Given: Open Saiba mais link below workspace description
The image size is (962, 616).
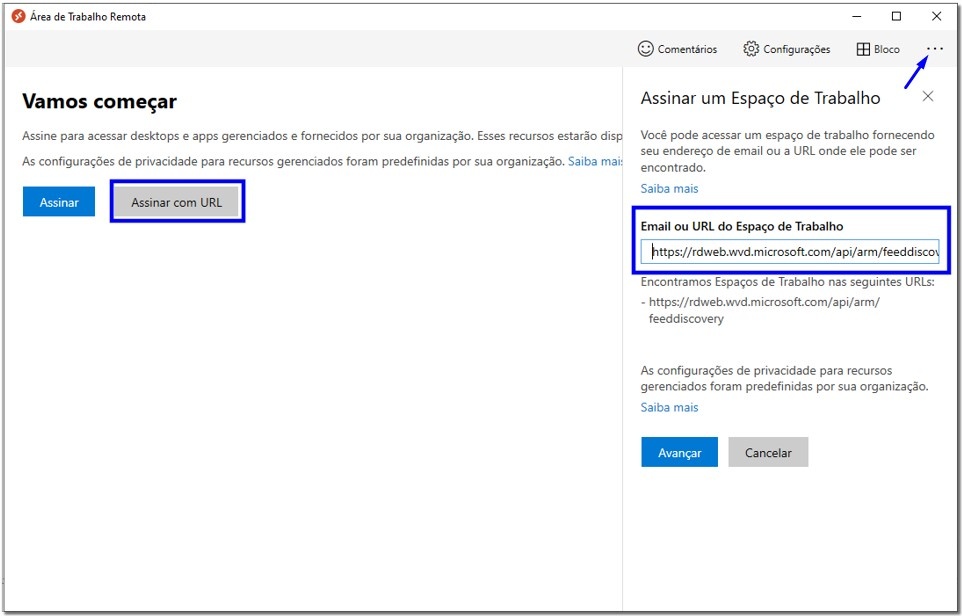Looking at the screenshot, I should (x=669, y=189).
